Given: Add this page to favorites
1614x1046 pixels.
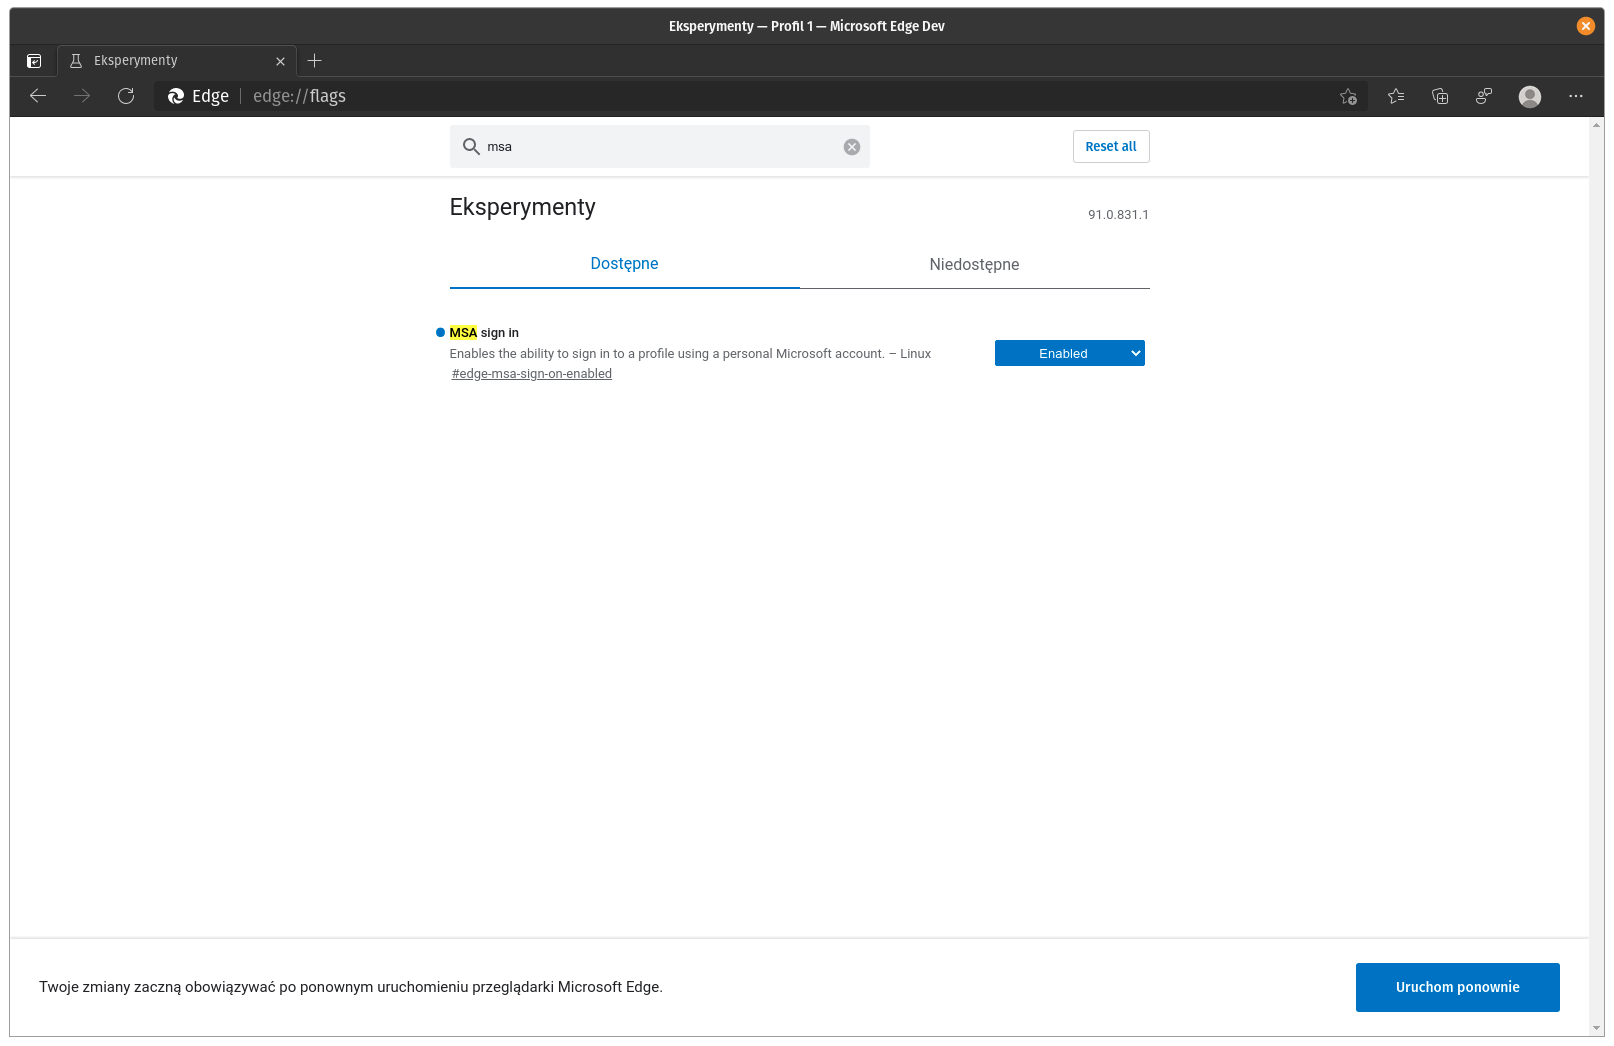Looking at the screenshot, I should click(x=1348, y=96).
